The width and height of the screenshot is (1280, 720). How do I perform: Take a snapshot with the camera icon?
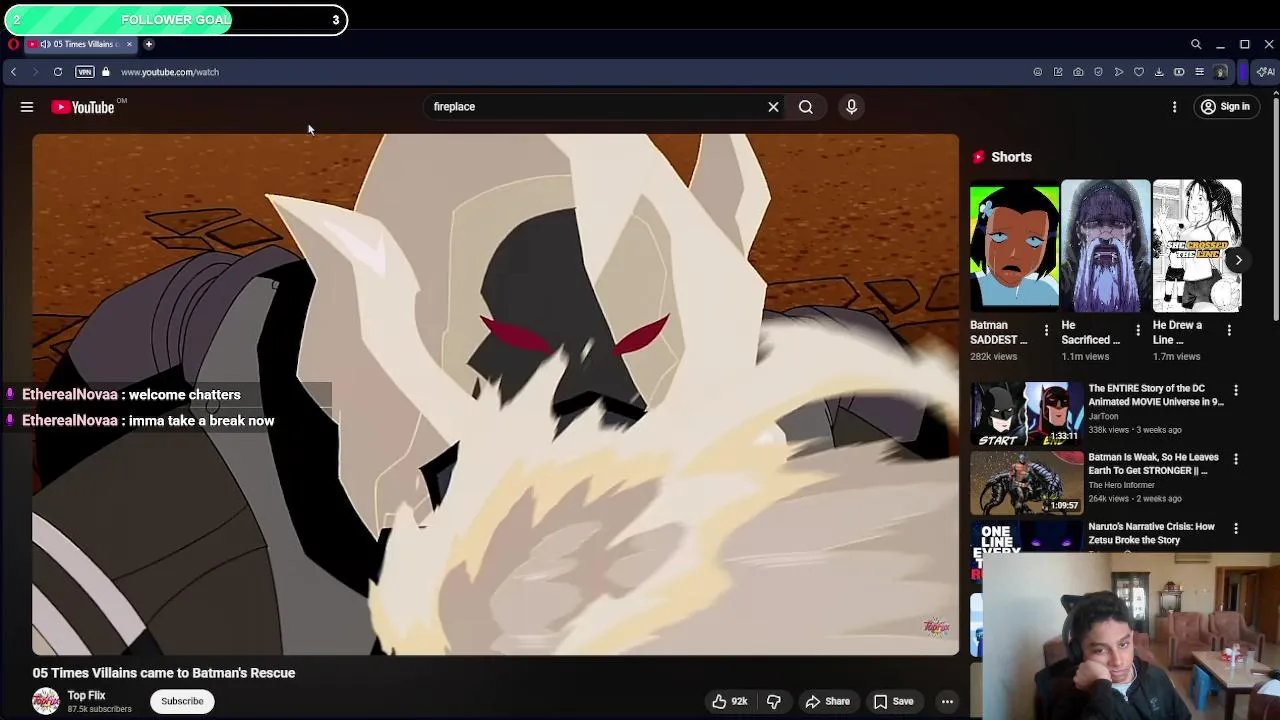1078,72
